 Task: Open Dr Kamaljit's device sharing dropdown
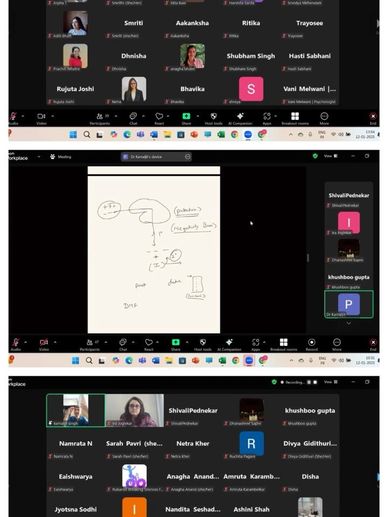pos(188,157)
